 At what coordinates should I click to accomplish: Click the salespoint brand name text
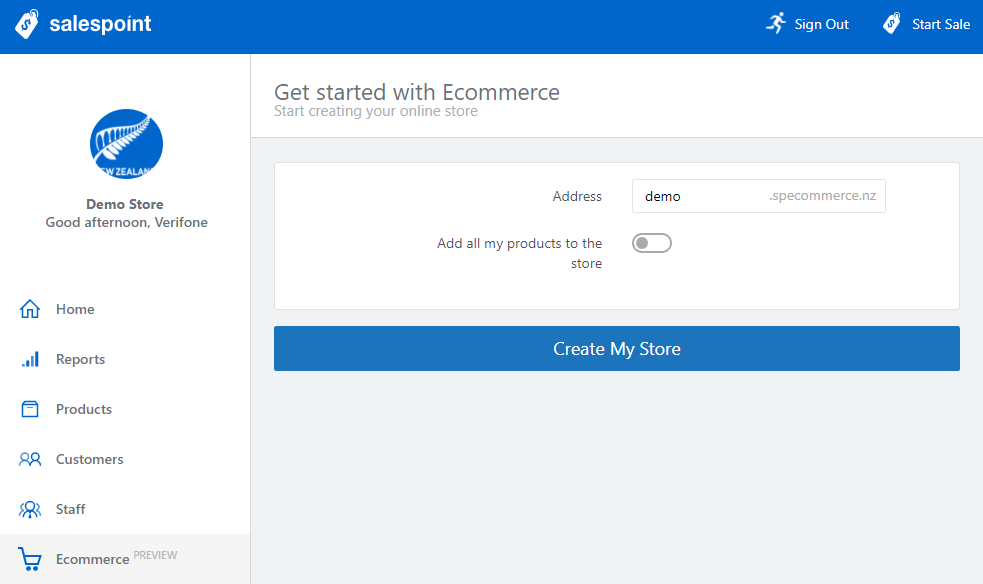100,24
